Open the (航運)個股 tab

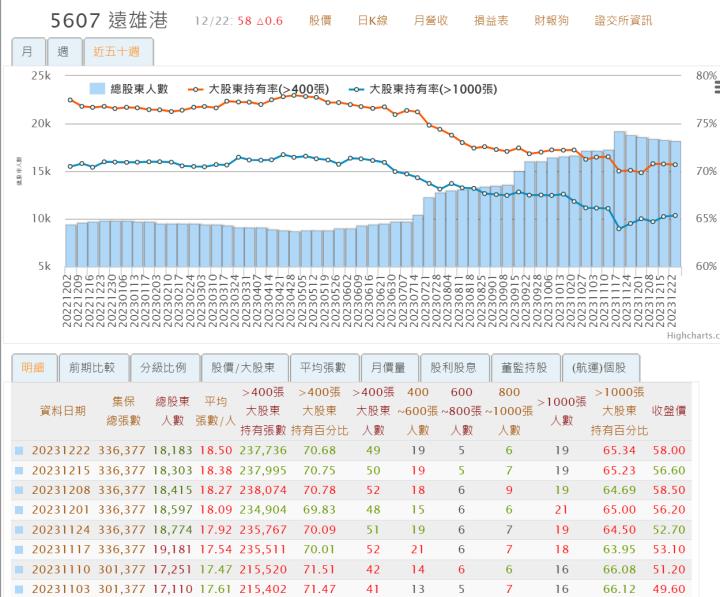[601, 367]
